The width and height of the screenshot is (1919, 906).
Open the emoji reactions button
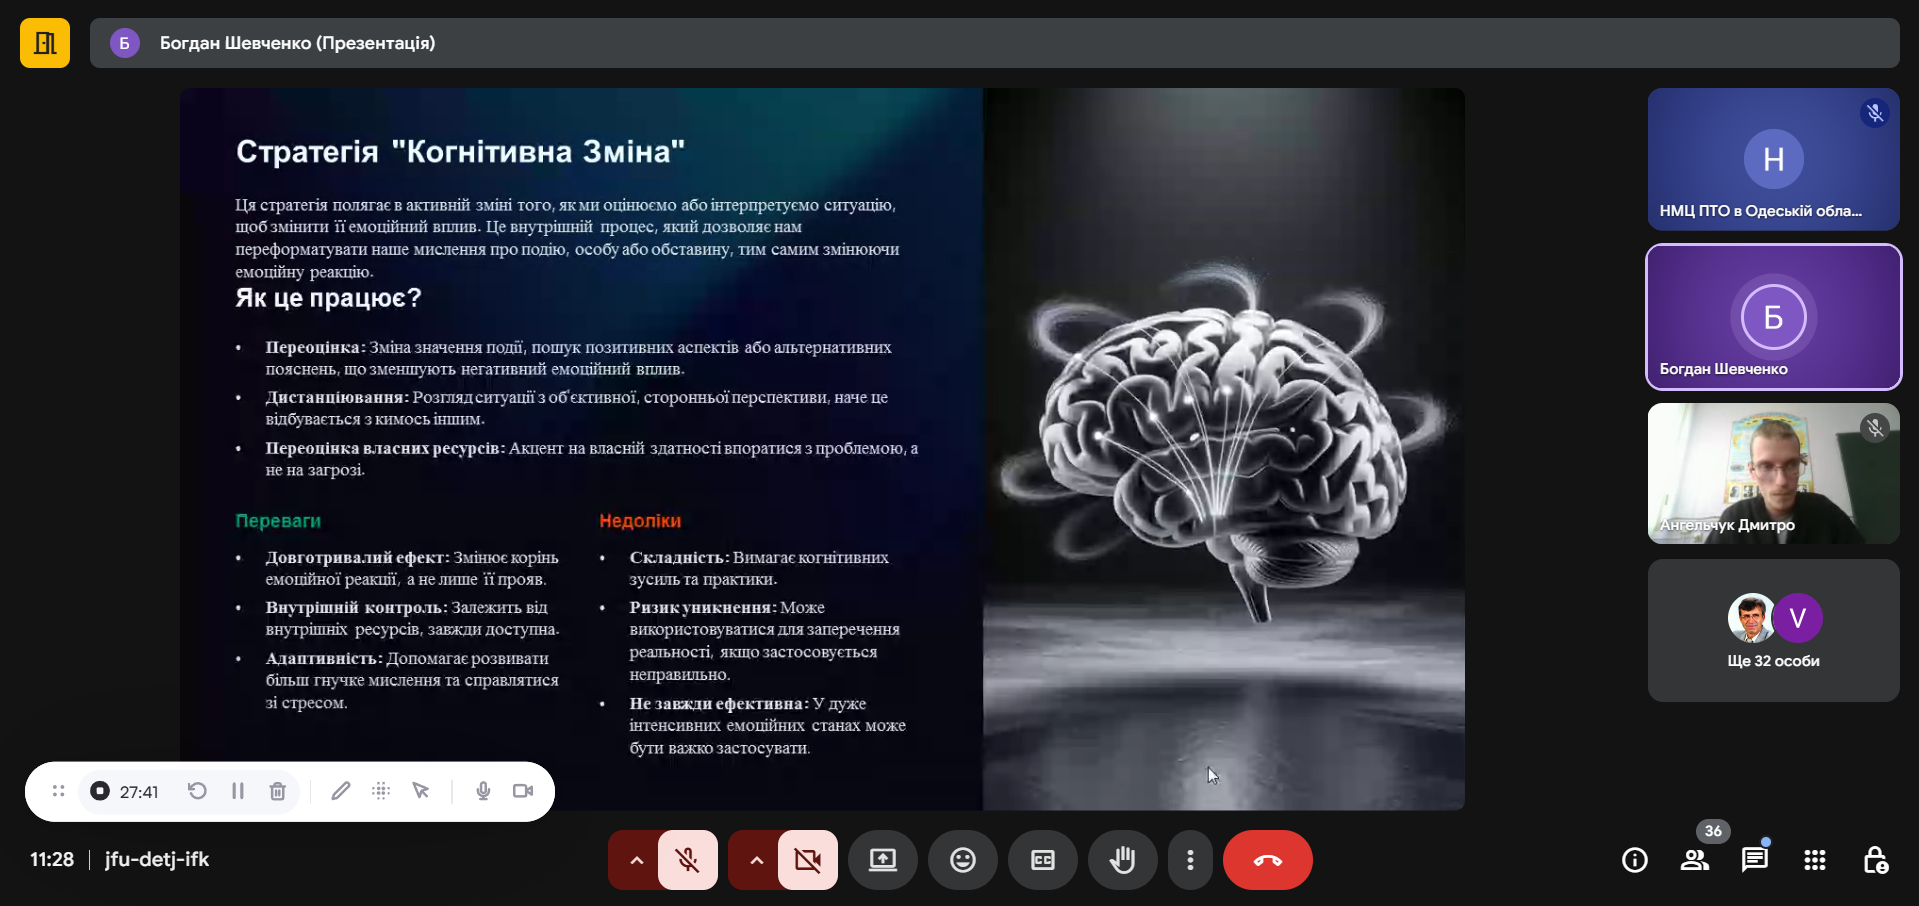click(962, 860)
